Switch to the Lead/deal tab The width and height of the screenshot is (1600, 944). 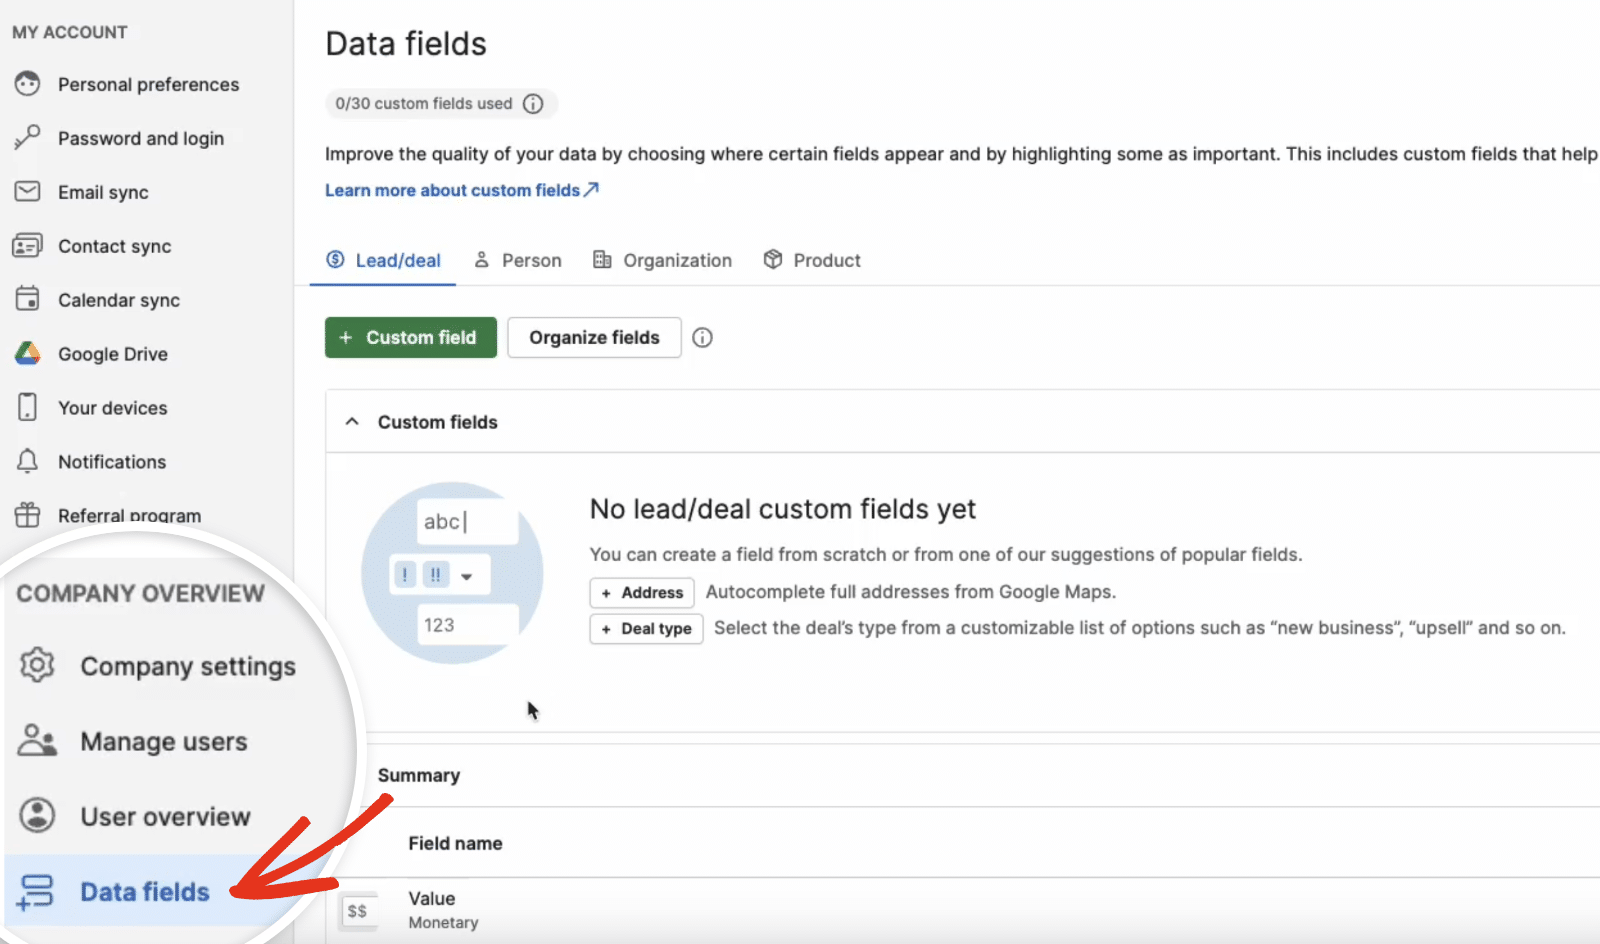pyautogui.click(x=383, y=260)
